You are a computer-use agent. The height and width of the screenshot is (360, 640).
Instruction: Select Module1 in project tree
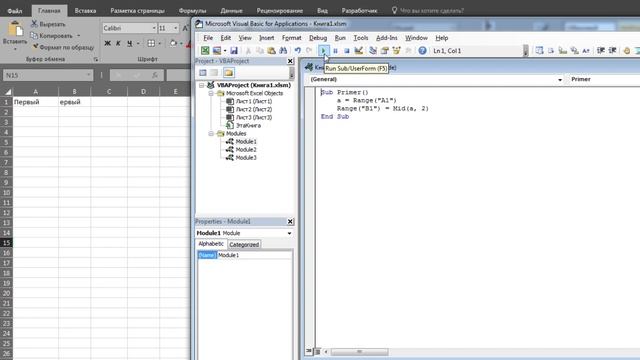(246, 142)
